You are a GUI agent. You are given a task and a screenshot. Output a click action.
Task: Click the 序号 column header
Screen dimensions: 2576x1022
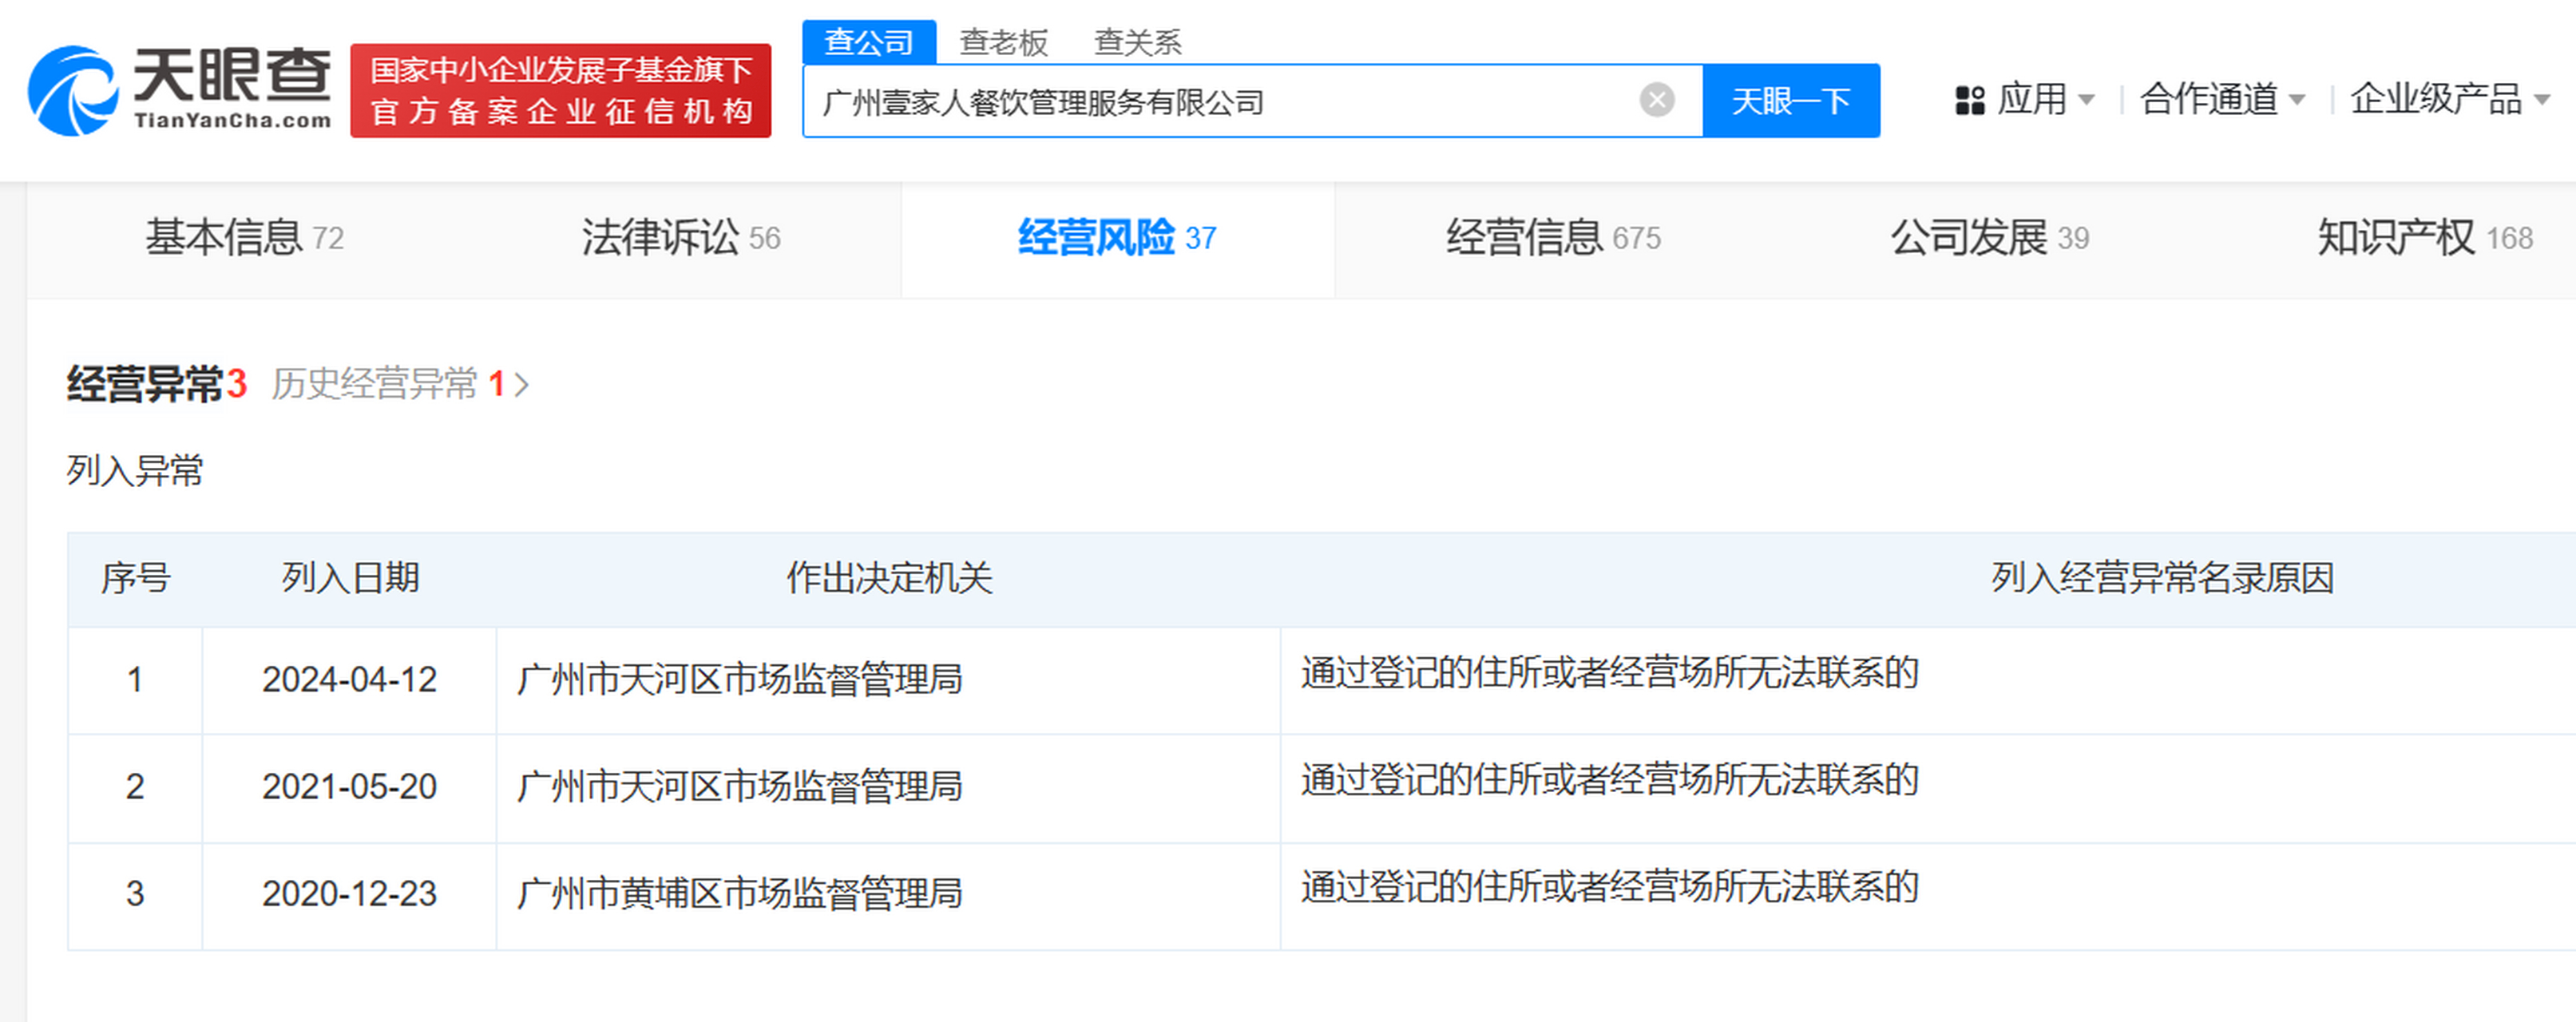coord(136,578)
